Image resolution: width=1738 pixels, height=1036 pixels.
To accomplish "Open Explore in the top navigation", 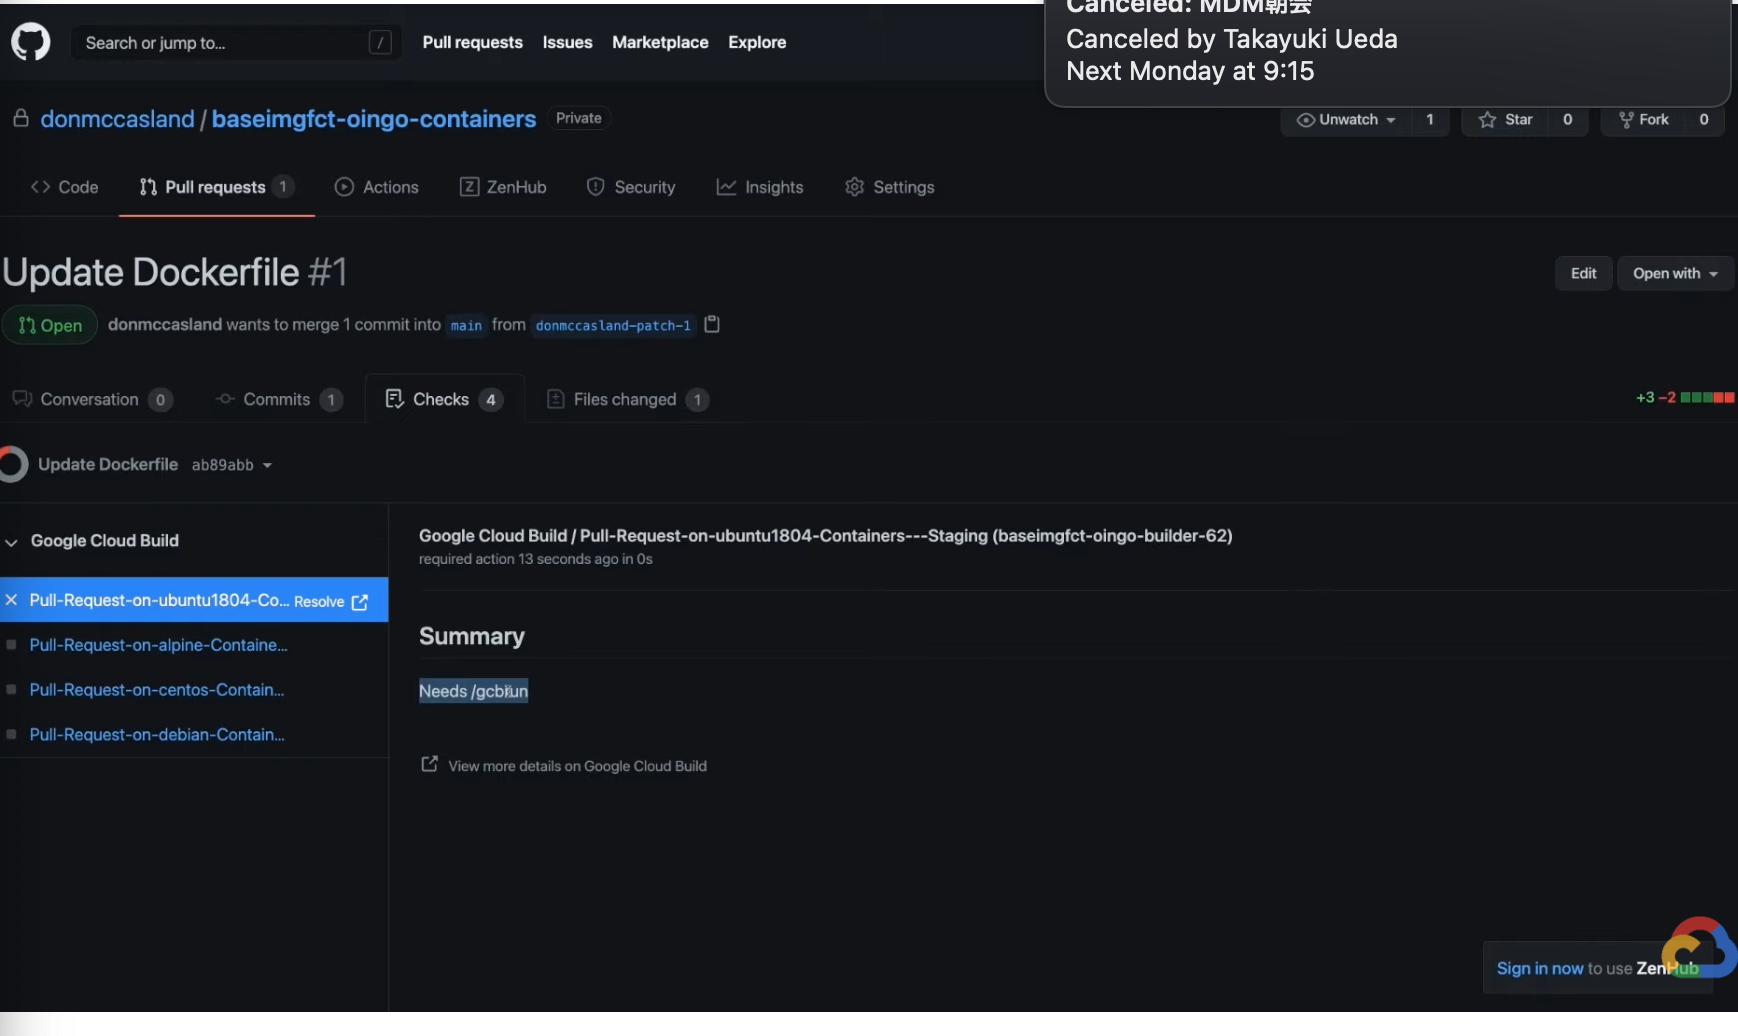I will point(757,42).
